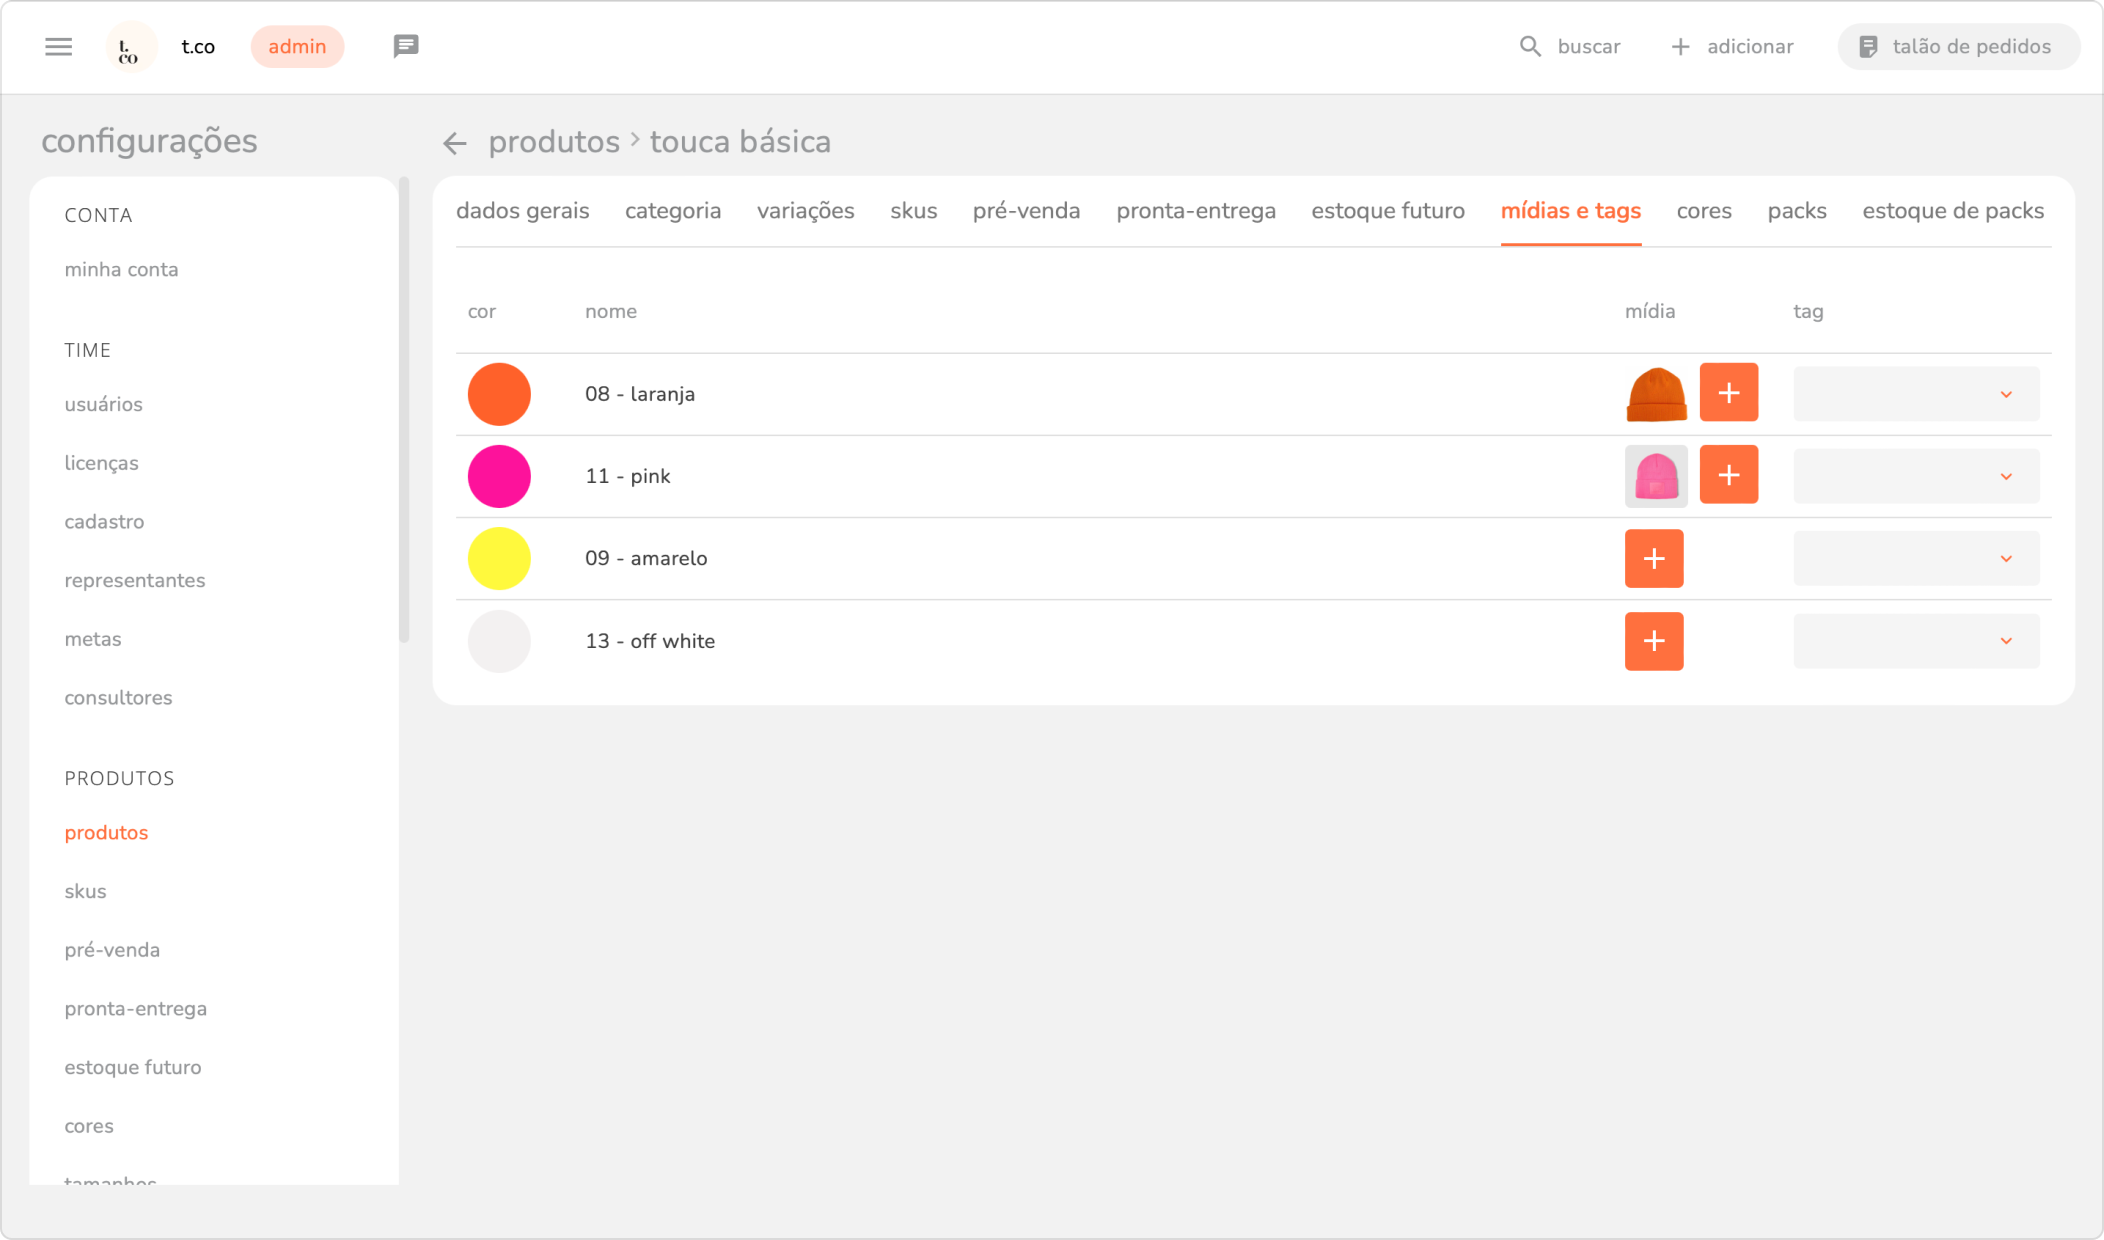Open tag dropdown for 13 - off white

pyautogui.click(x=1916, y=641)
